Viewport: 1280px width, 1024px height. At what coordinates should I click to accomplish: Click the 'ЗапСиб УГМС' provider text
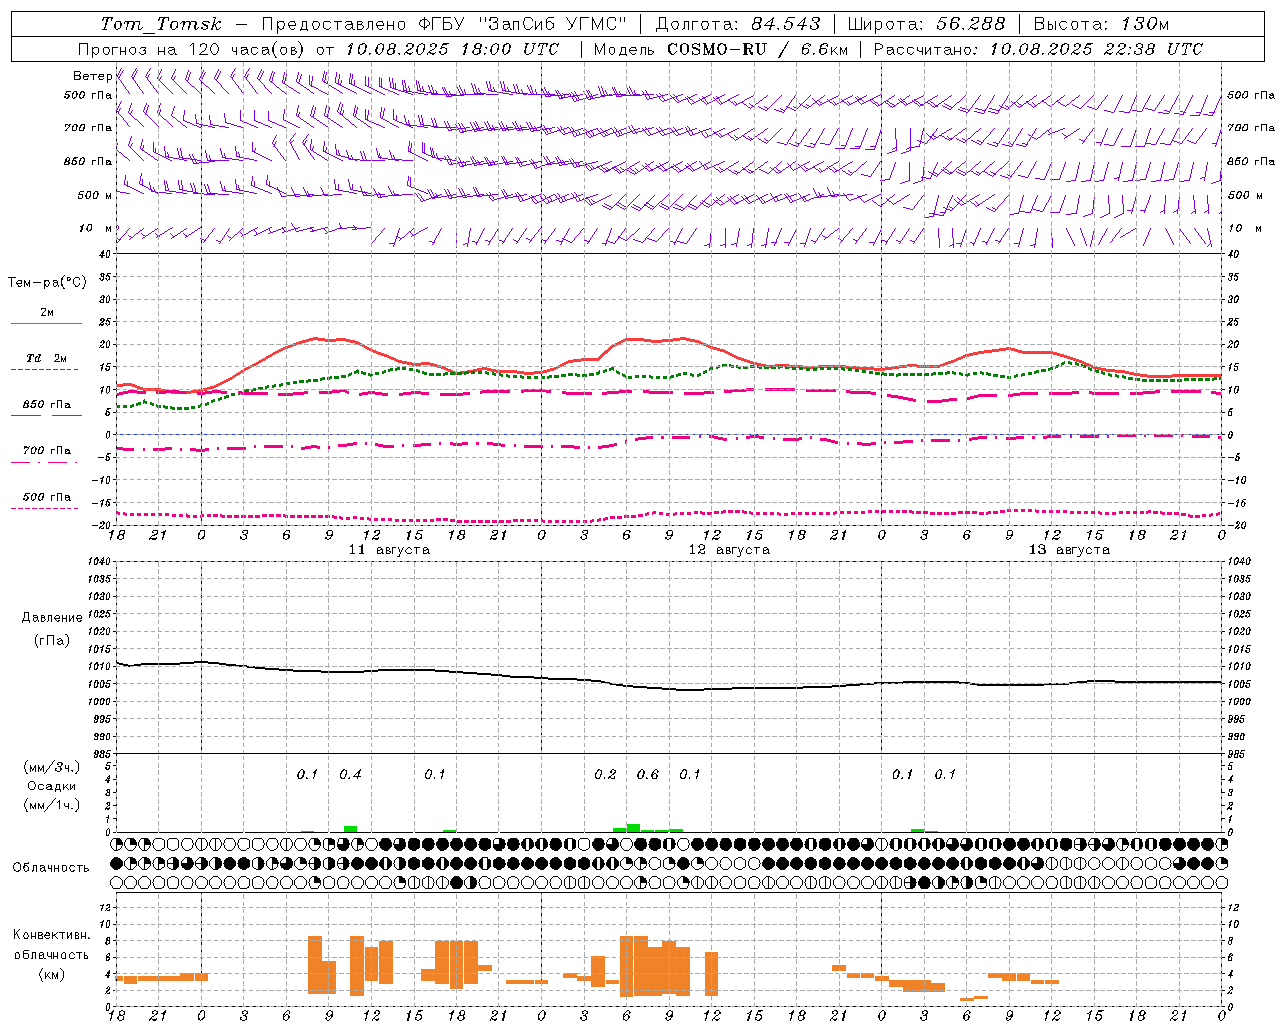[552, 24]
